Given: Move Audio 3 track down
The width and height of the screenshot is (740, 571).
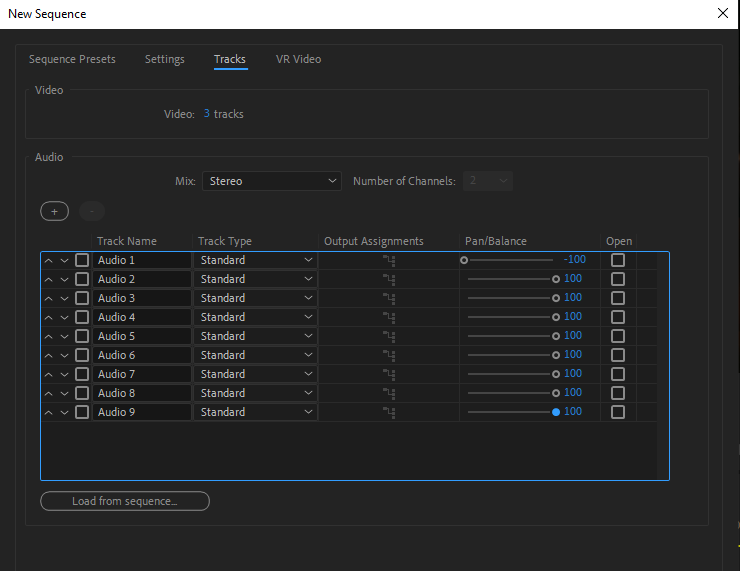Looking at the screenshot, I should click(x=65, y=298).
